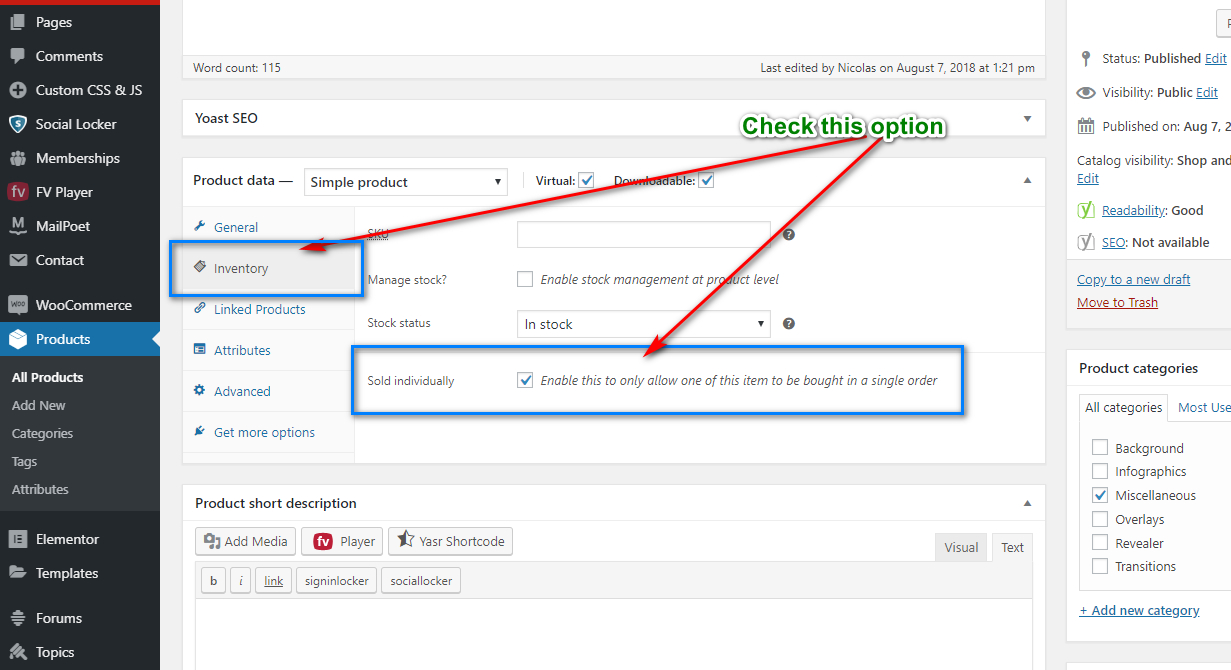Image resolution: width=1231 pixels, height=670 pixels.
Task: Click the Add new category link
Action: pyautogui.click(x=1139, y=610)
